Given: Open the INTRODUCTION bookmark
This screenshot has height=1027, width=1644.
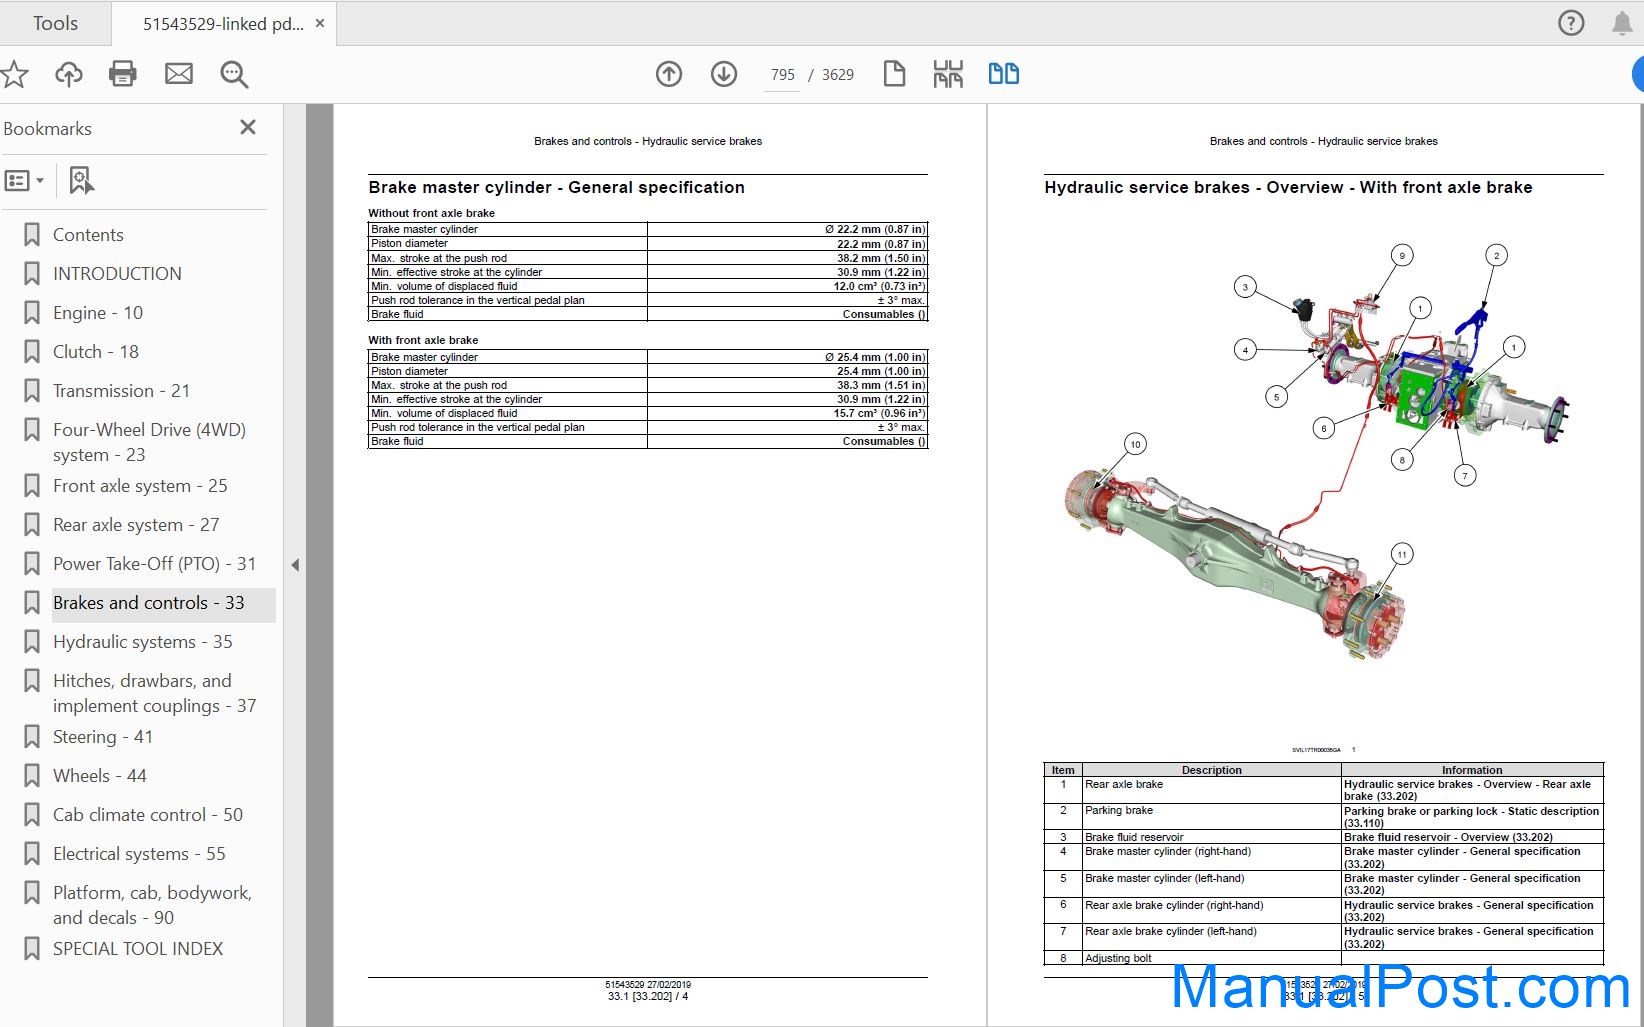Looking at the screenshot, I should pyautogui.click(x=117, y=274).
